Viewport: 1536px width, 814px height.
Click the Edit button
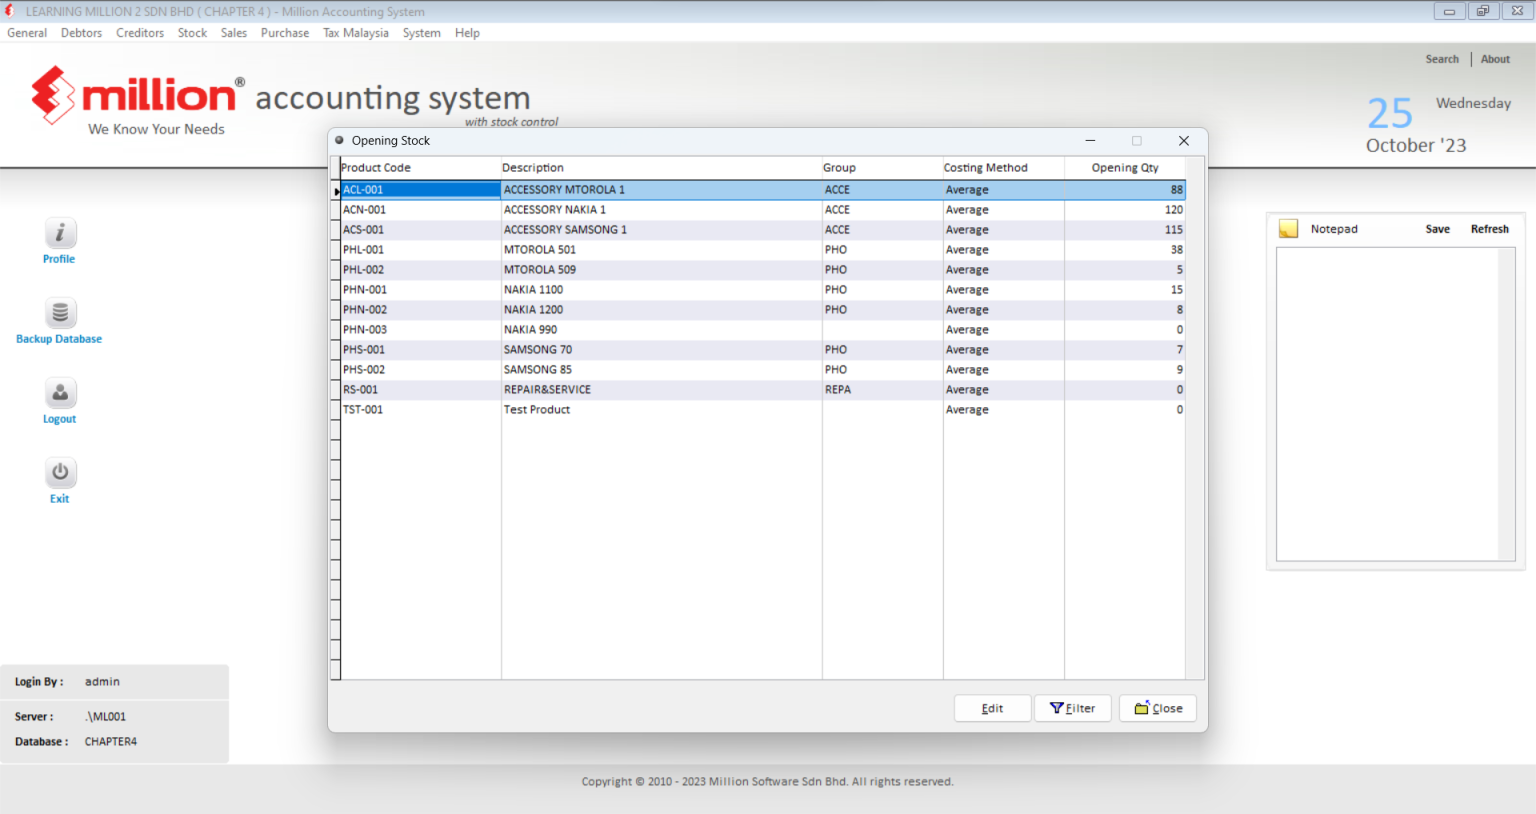992,708
